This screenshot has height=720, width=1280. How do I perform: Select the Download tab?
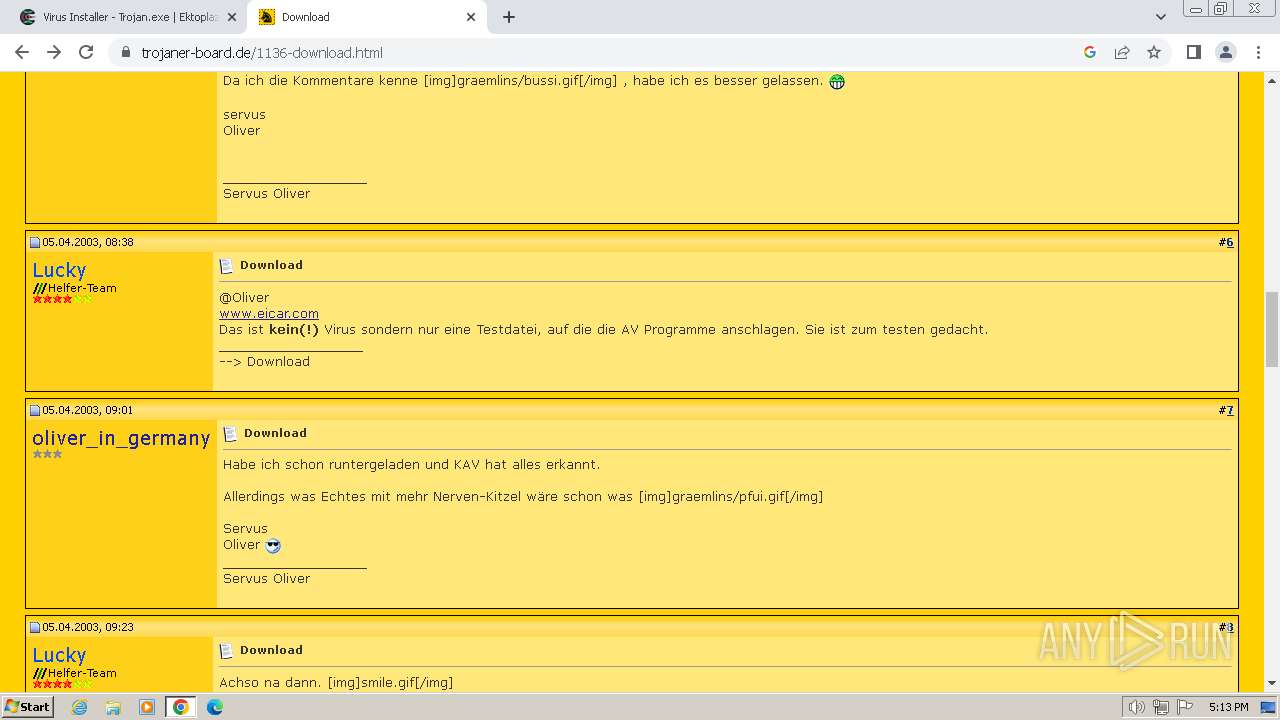coord(367,17)
